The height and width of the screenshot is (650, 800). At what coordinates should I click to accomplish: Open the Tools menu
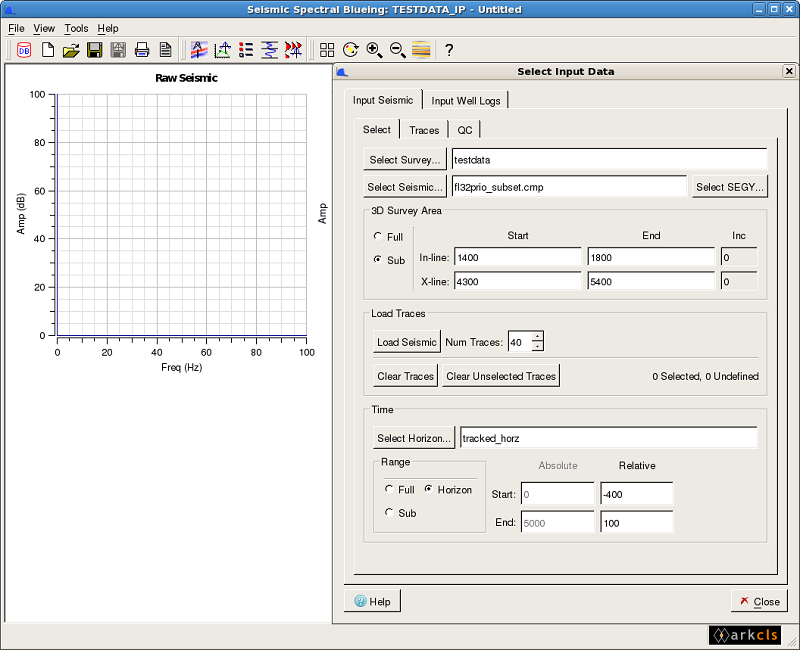[76, 28]
